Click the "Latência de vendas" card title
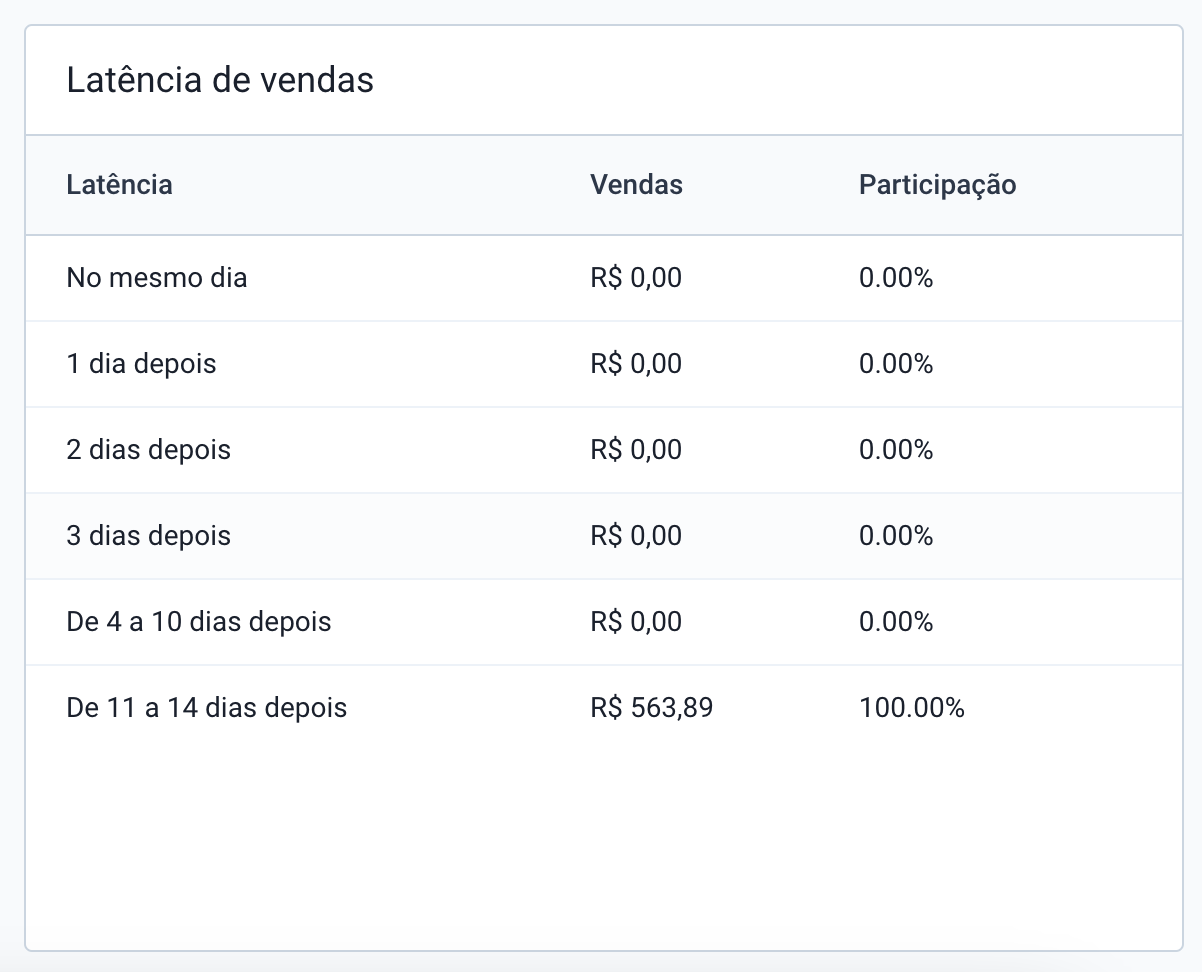 (220, 80)
